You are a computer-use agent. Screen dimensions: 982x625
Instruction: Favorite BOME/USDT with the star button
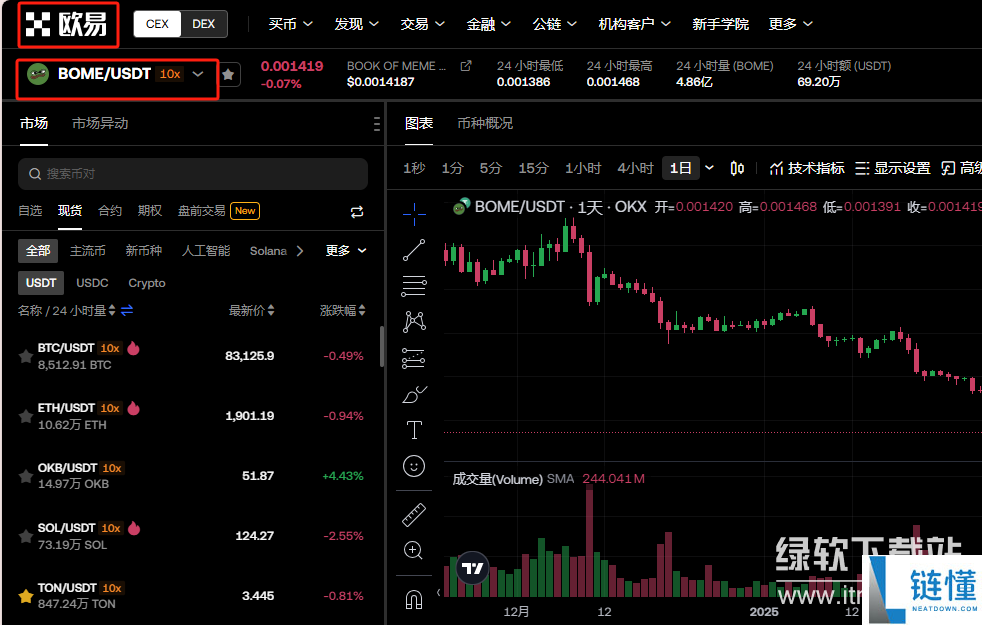click(229, 75)
